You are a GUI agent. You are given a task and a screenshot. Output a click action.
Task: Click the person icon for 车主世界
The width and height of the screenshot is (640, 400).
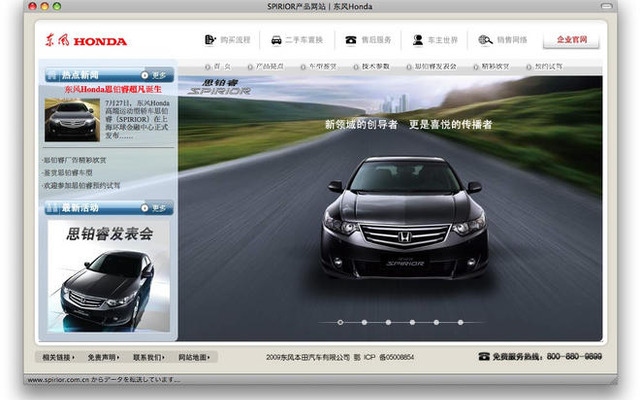(x=418, y=40)
